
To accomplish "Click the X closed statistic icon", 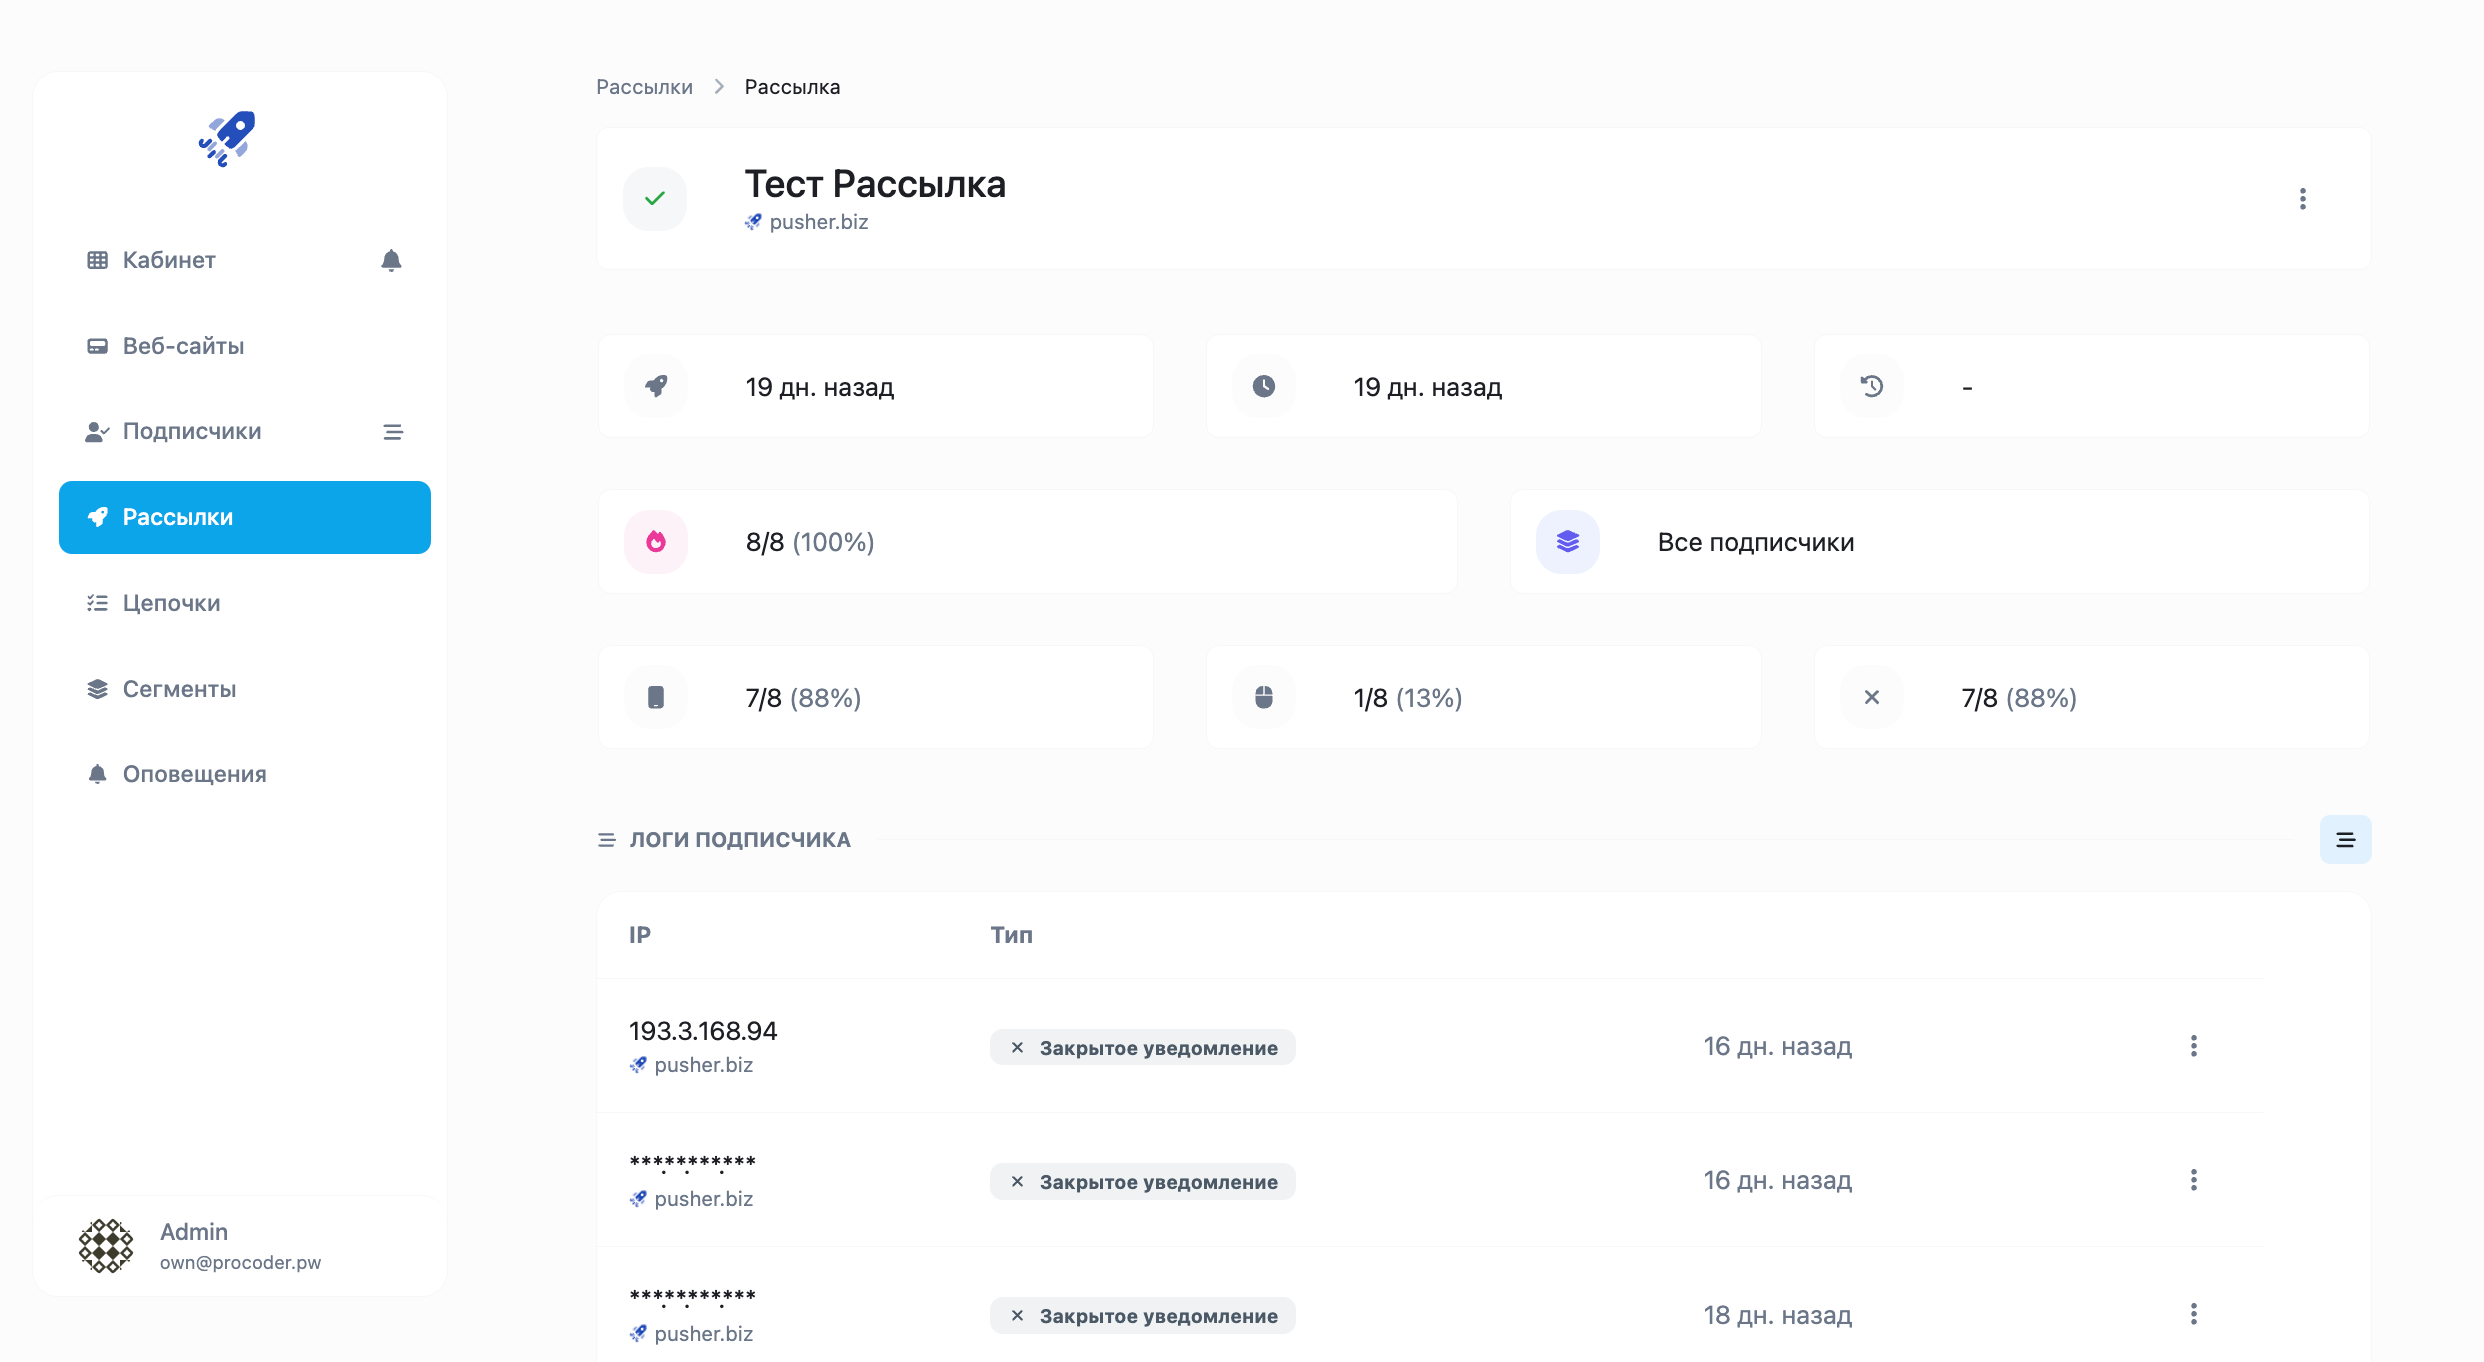I will coord(1871,697).
